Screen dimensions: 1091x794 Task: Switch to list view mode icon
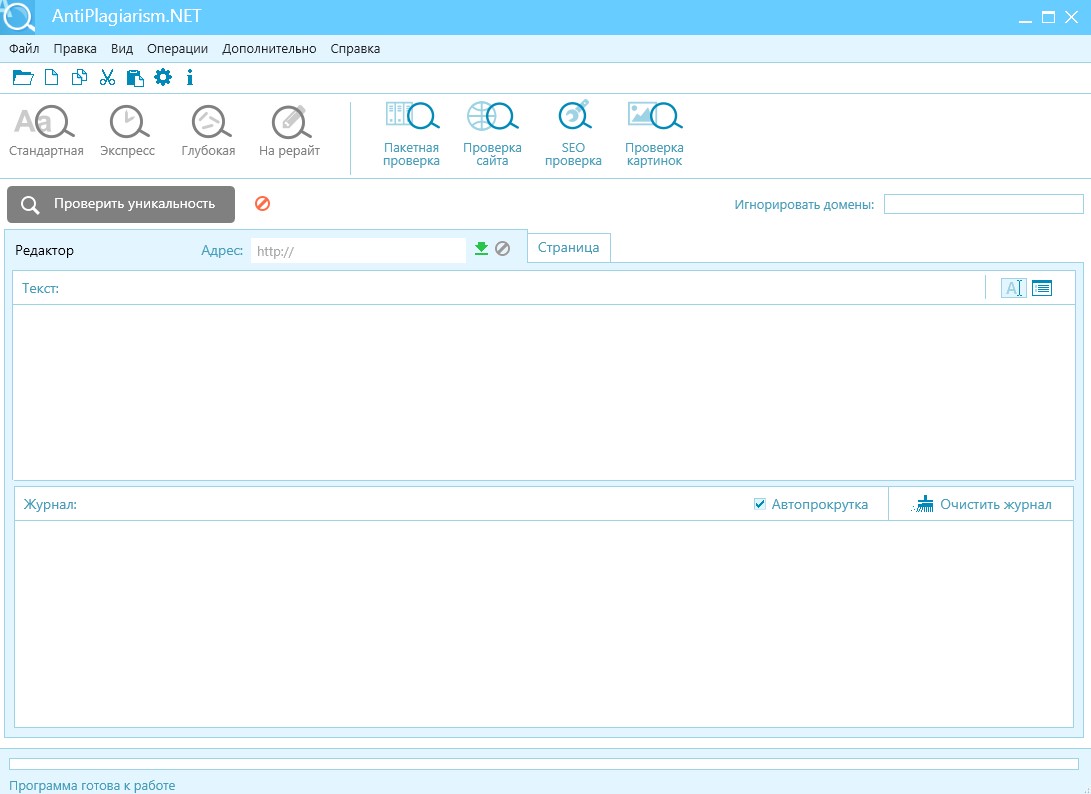coord(1042,287)
